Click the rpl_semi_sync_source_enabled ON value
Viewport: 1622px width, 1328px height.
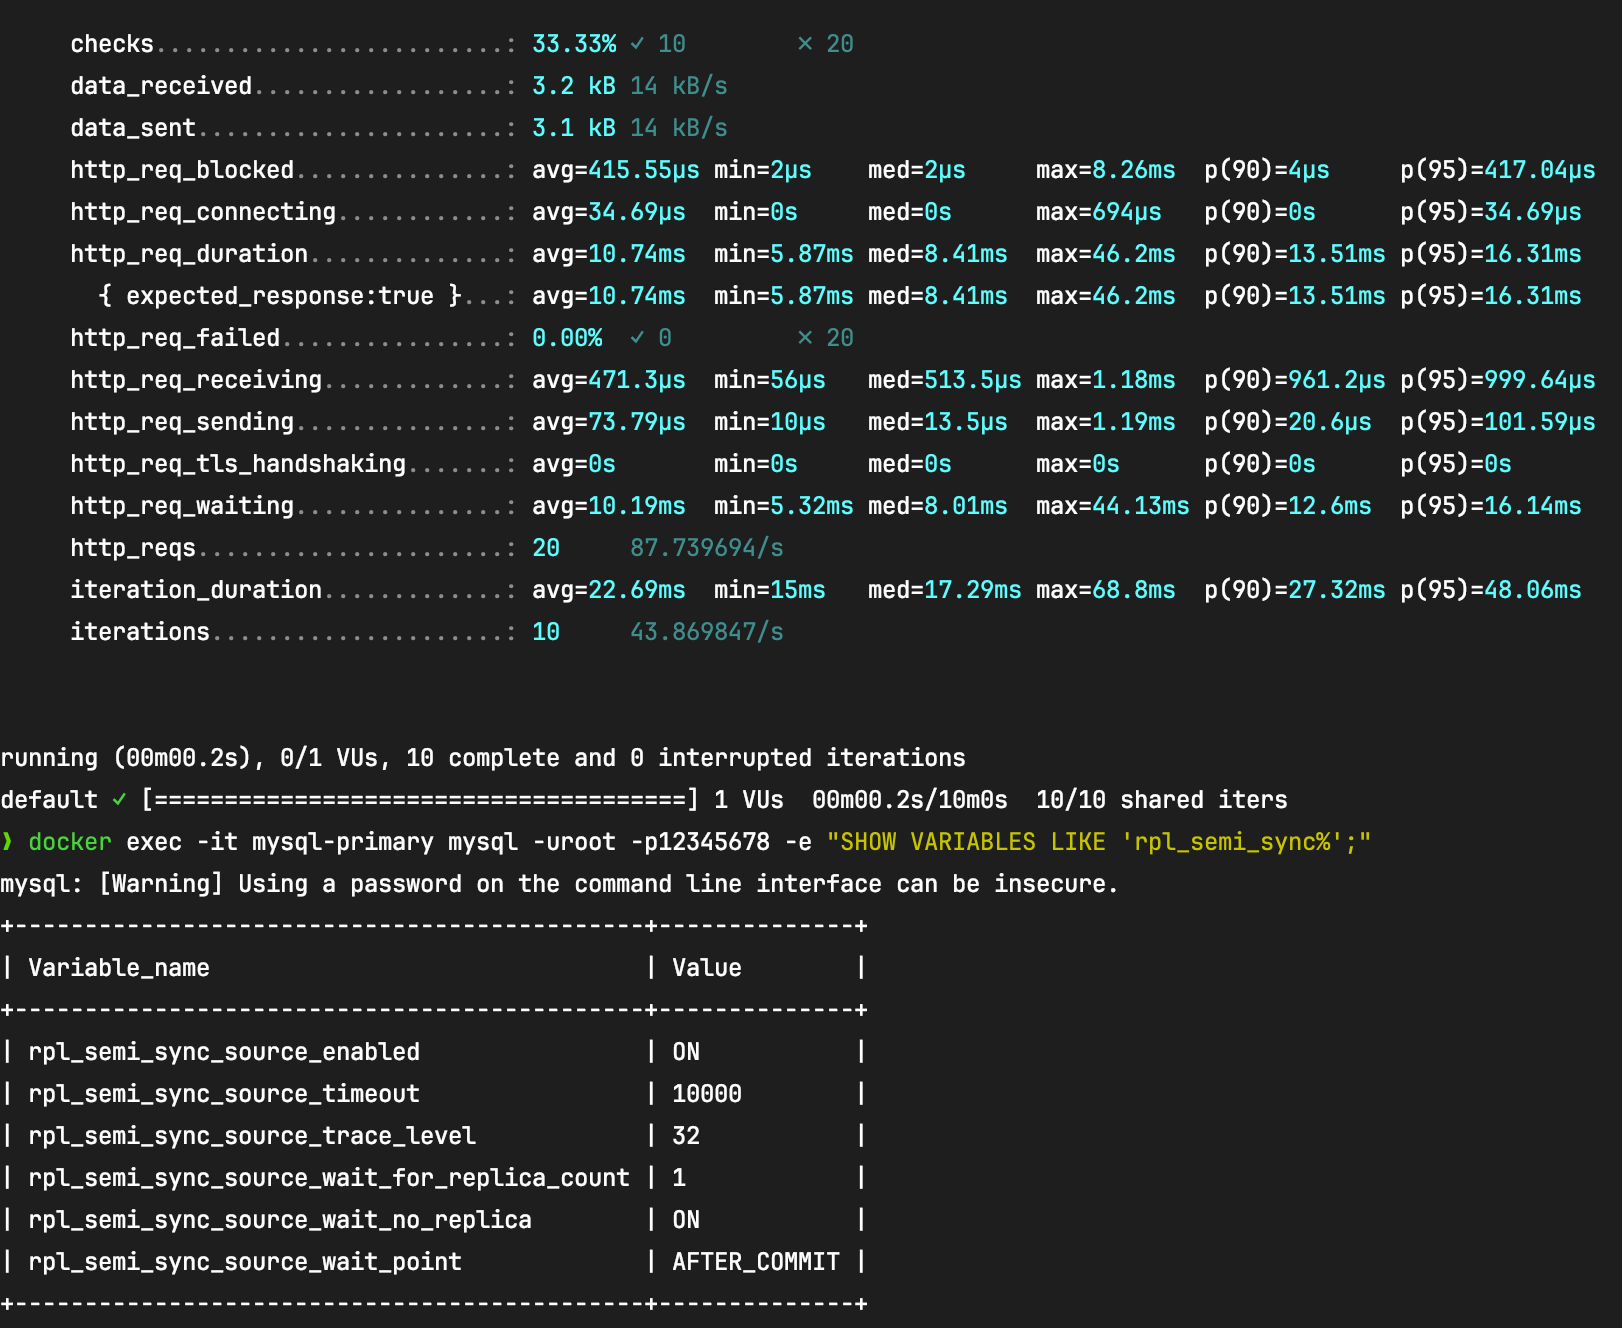686,1051
